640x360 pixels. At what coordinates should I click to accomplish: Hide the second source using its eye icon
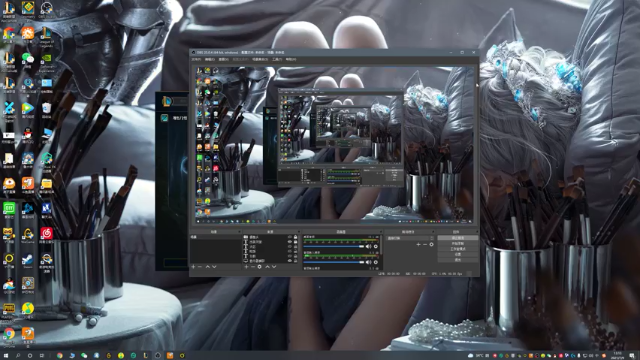point(290,242)
